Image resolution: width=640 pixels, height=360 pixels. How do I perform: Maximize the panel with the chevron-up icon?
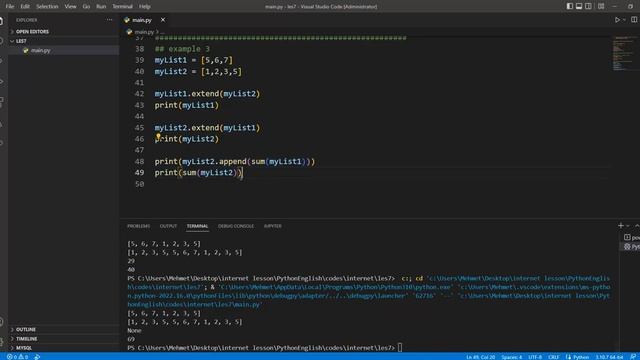coord(636,226)
